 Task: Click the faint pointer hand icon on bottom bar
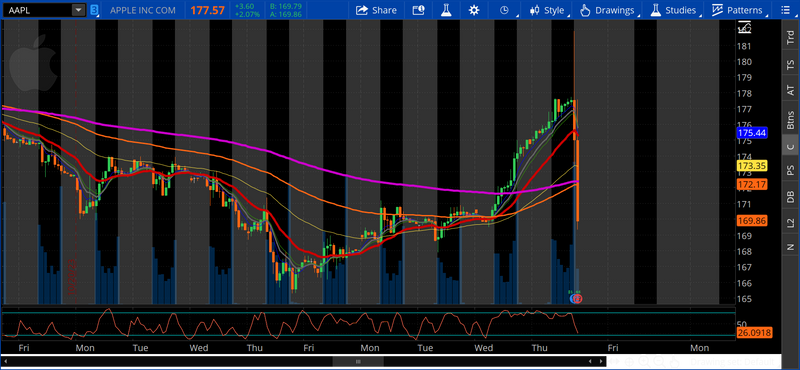coord(674,362)
